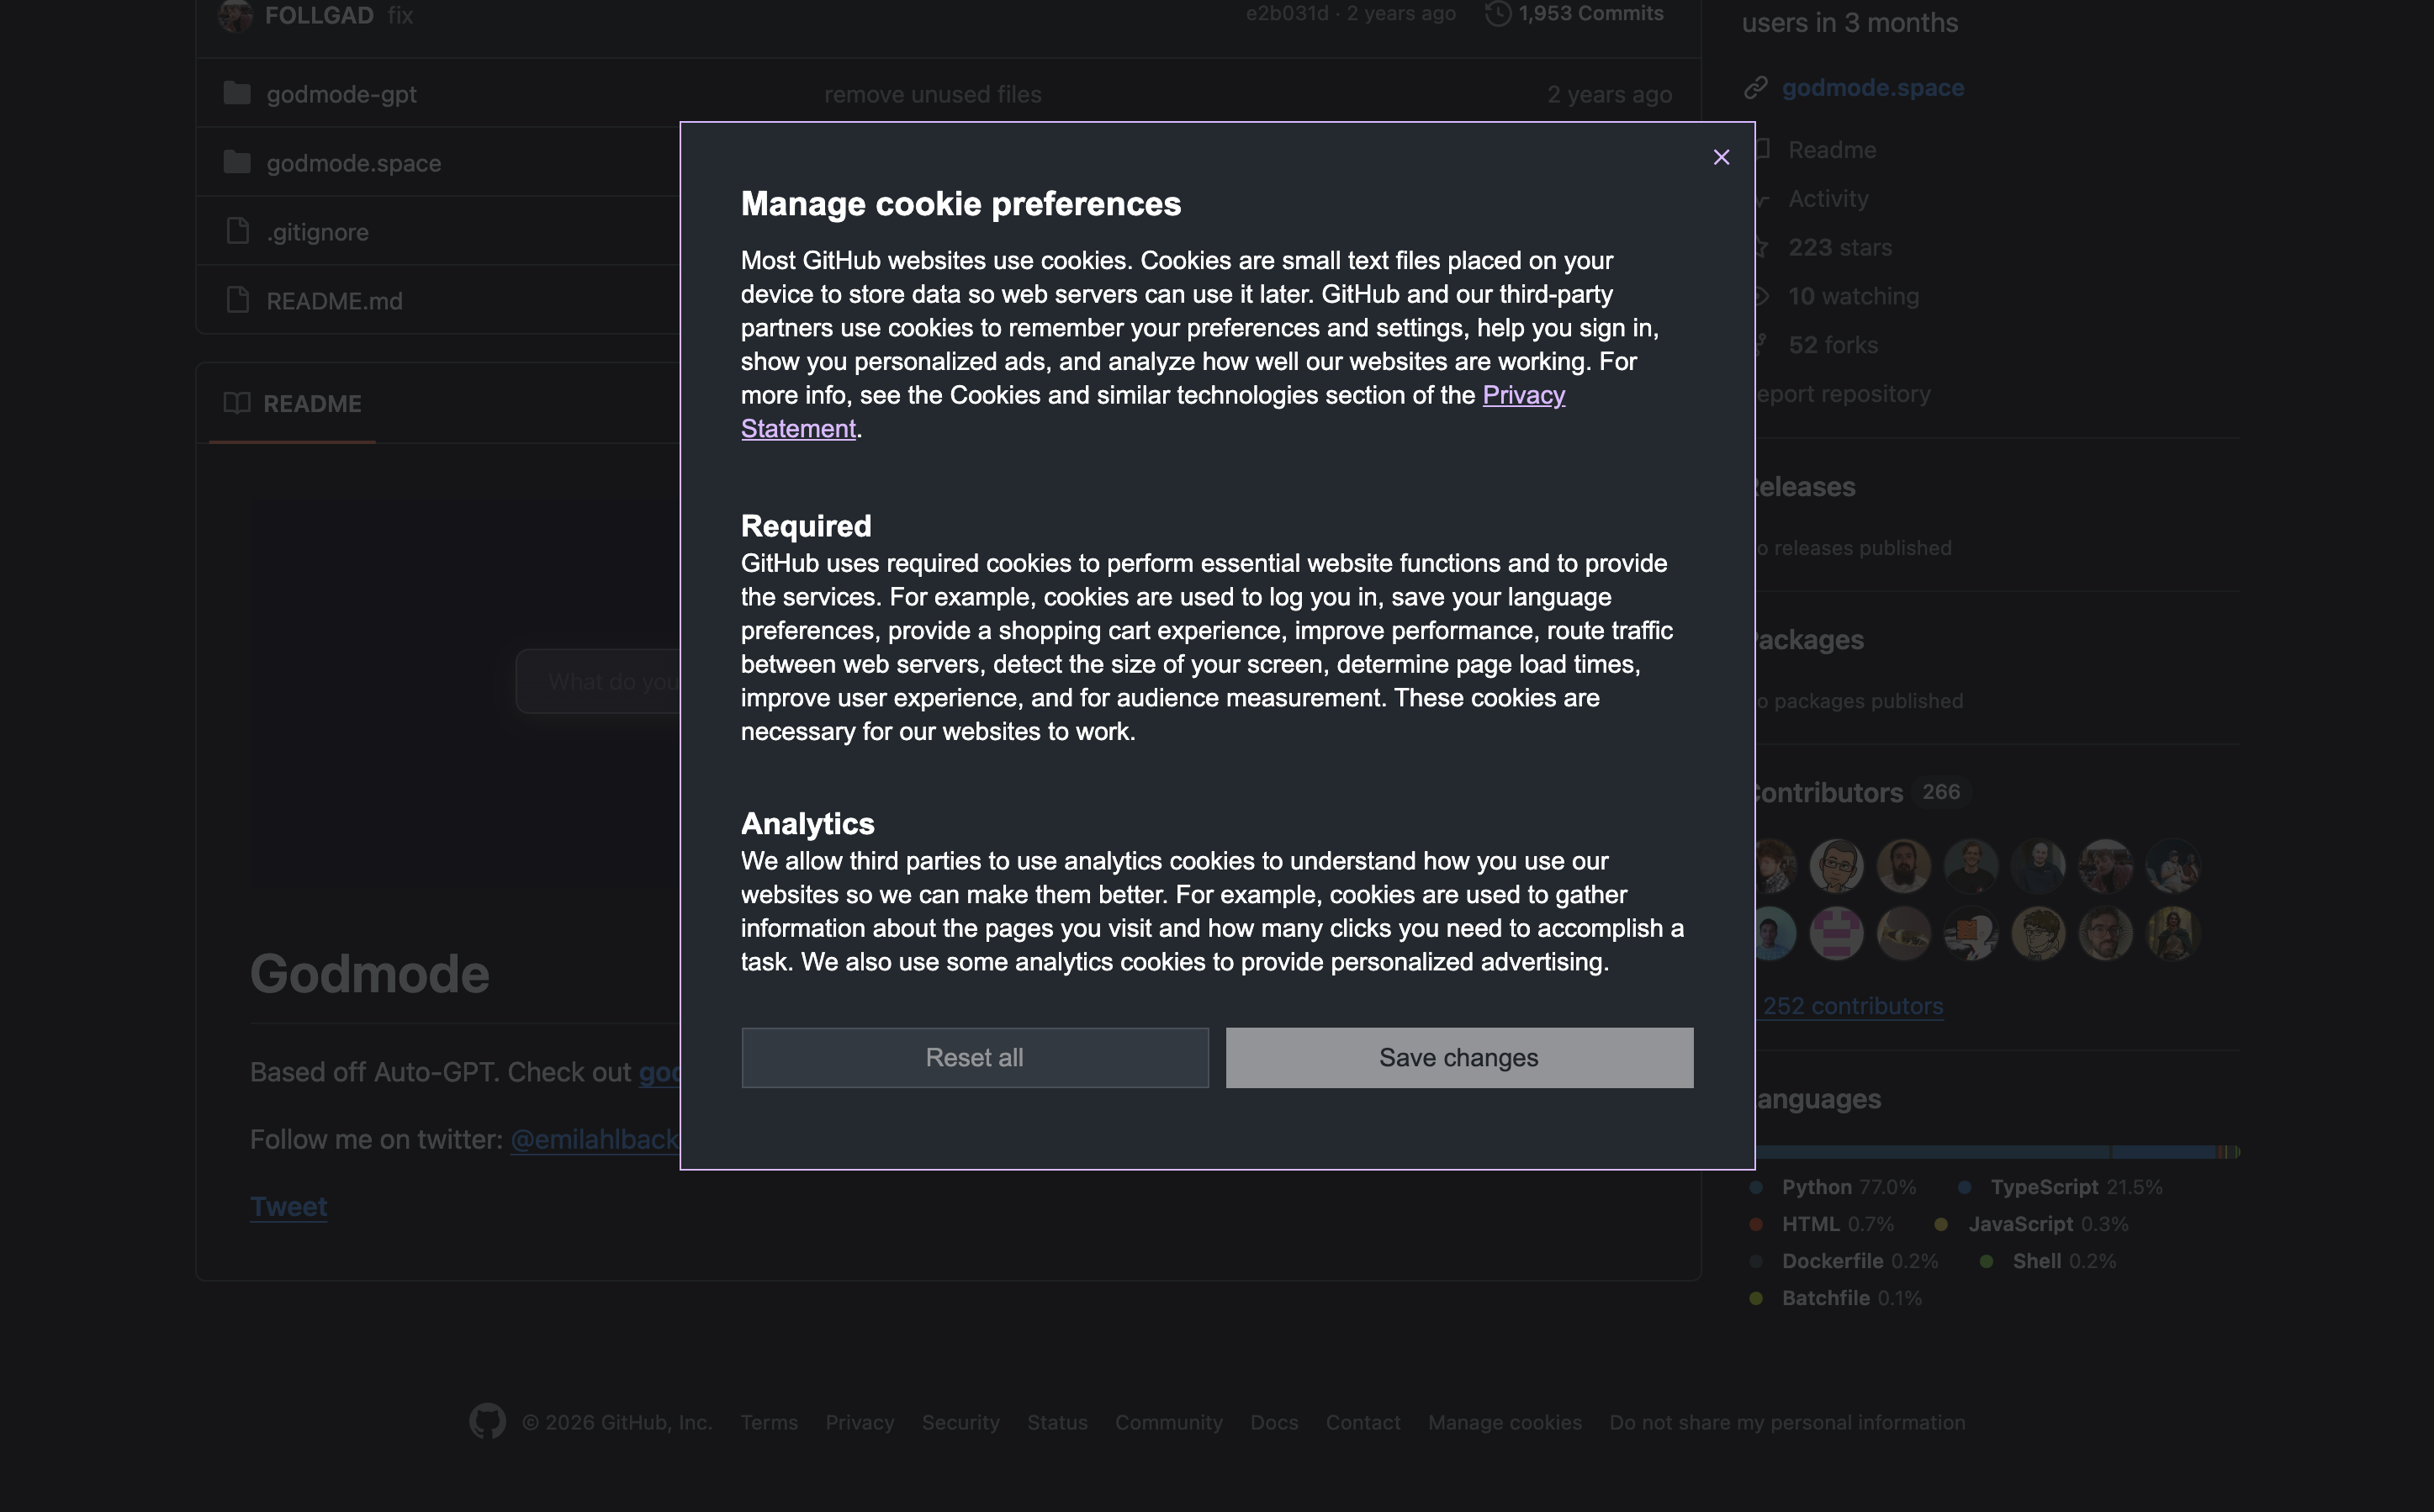2434x1512 pixels.
Task: Click the GitHub logo in footer
Action: pyautogui.click(x=487, y=1421)
